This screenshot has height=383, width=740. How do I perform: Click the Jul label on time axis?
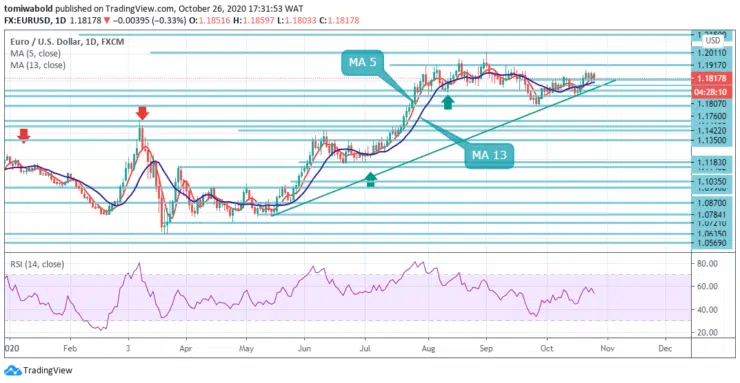click(365, 350)
